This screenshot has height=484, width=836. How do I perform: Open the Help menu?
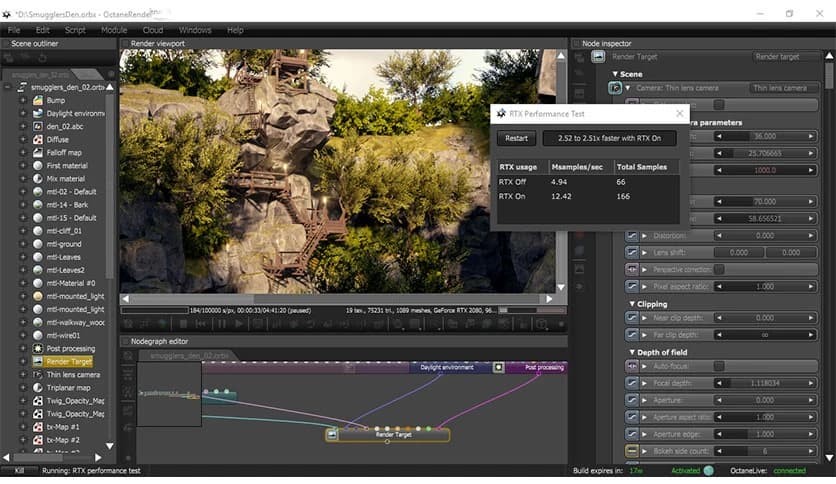pyautogui.click(x=235, y=30)
